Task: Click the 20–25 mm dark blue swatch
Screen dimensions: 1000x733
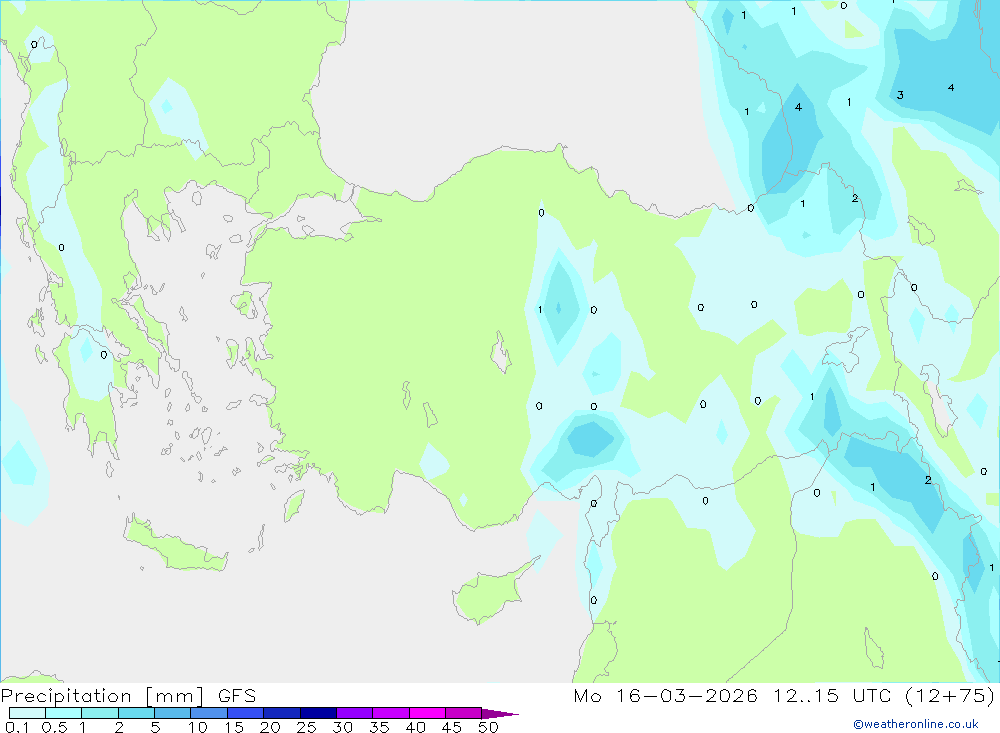Action: (281, 713)
